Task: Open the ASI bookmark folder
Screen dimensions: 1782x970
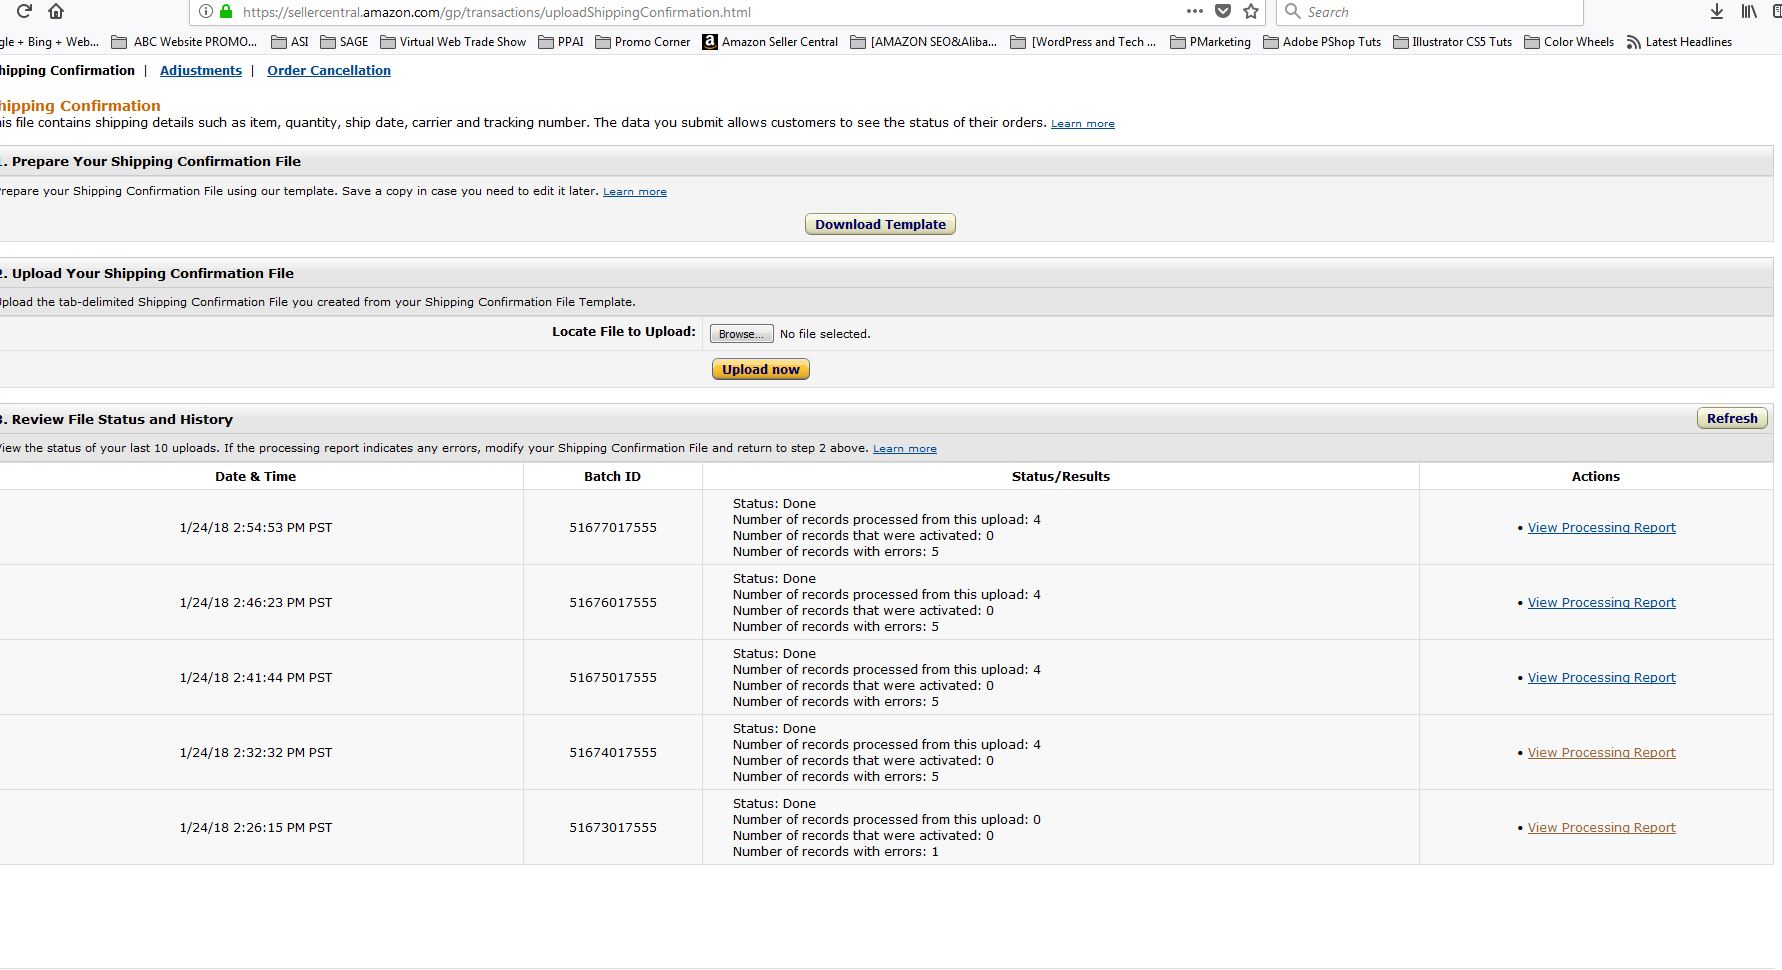Action: coord(290,42)
